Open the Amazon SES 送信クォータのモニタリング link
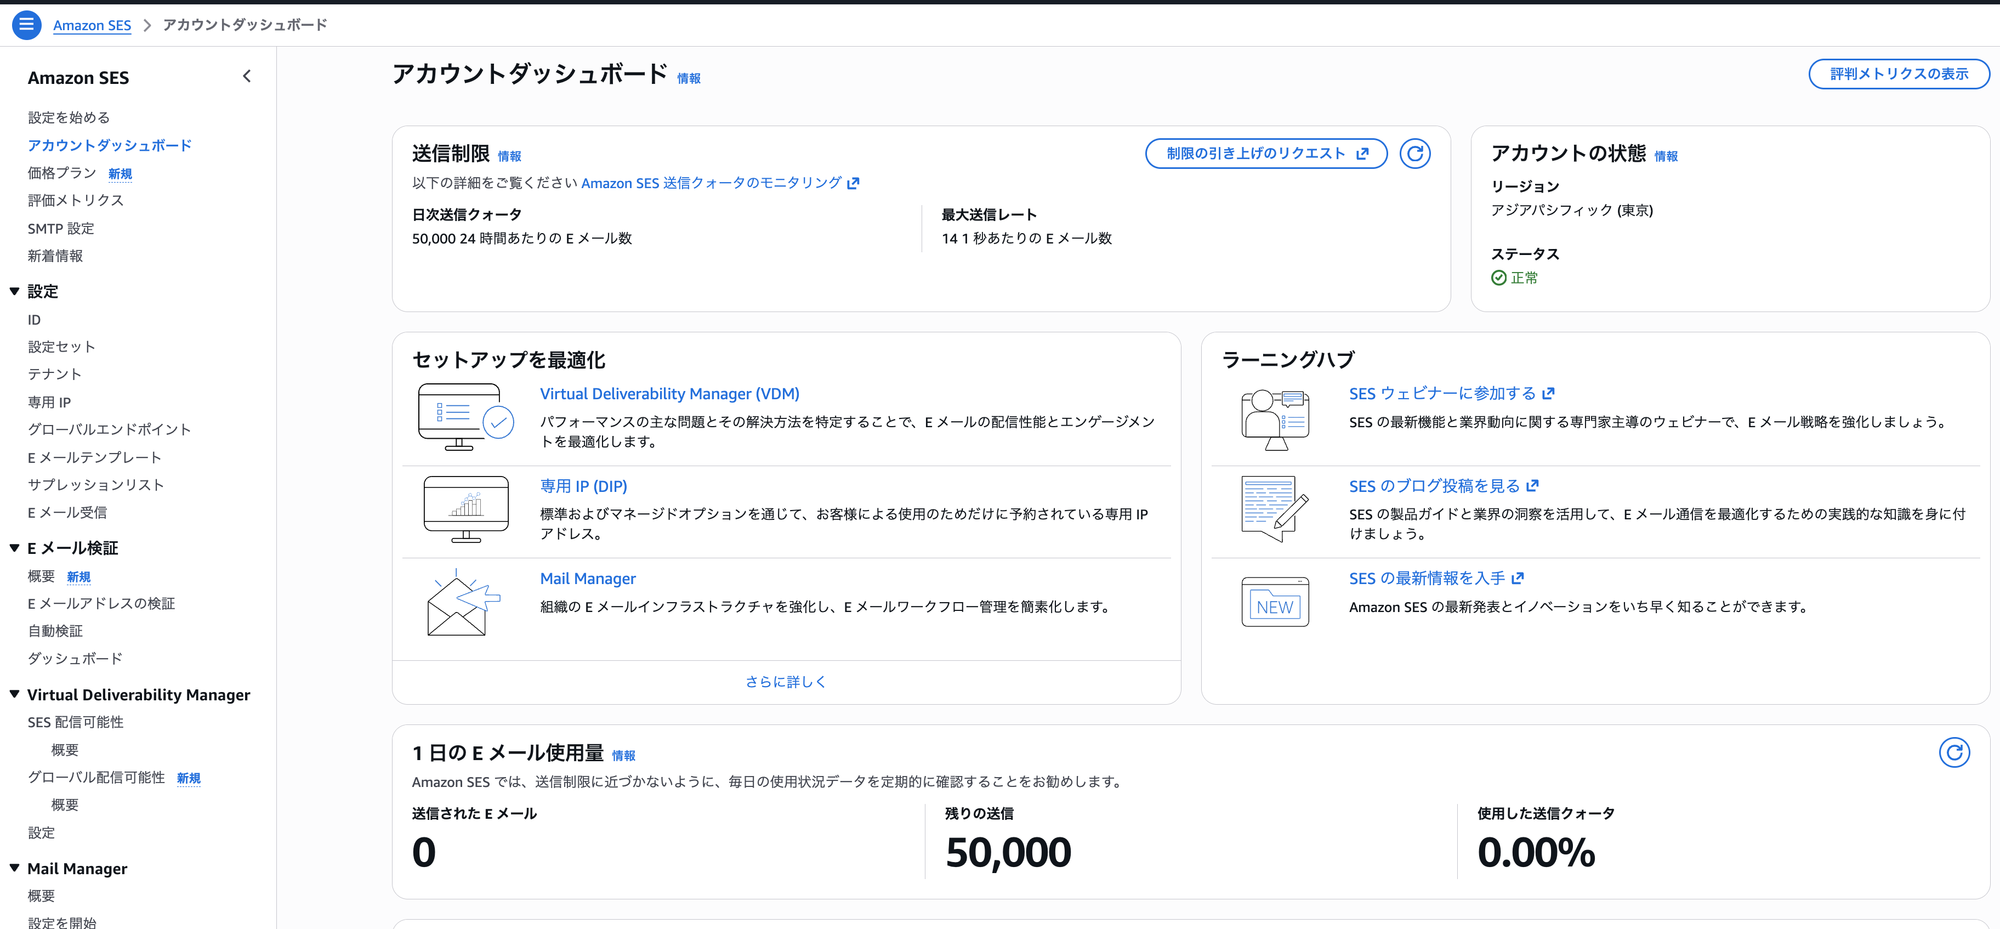Viewport: 2000px width, 929px height. [720, 183]
